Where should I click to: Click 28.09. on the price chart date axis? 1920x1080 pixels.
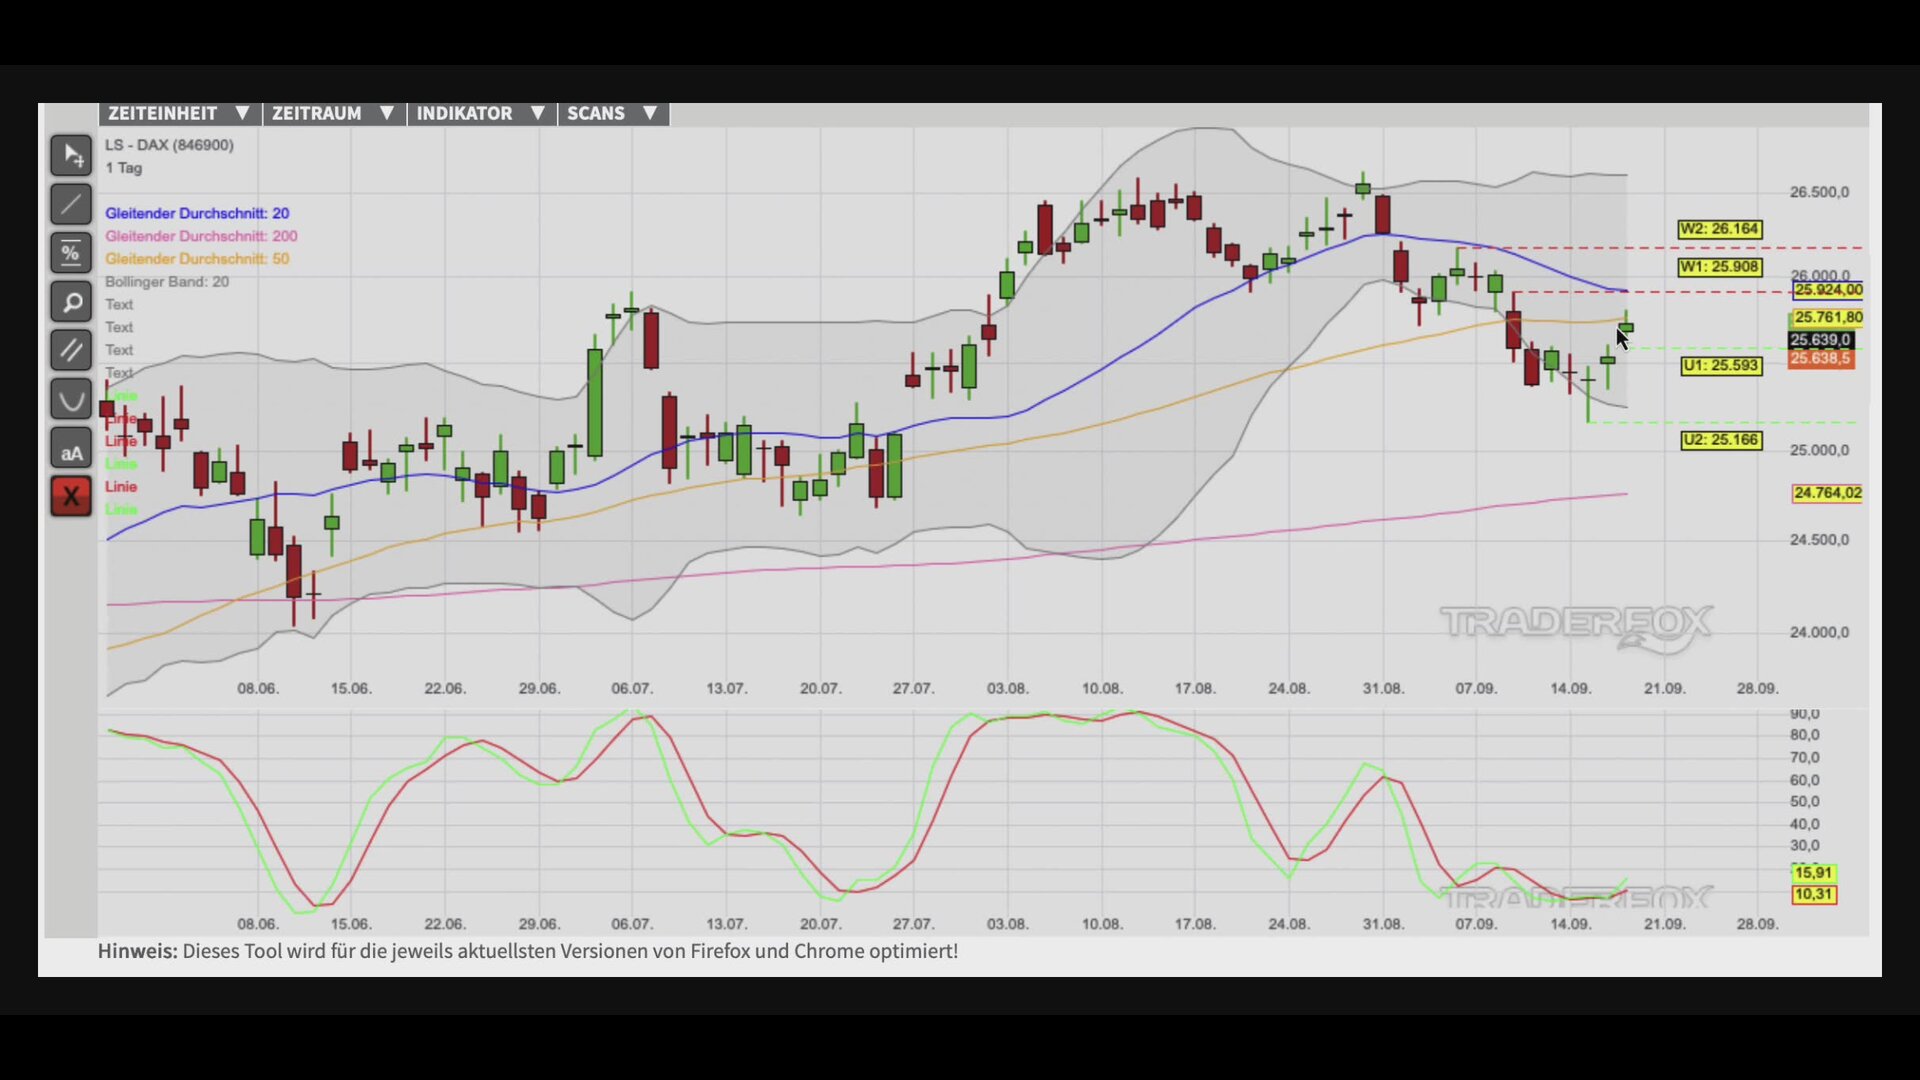click(x=1757, y=689)
